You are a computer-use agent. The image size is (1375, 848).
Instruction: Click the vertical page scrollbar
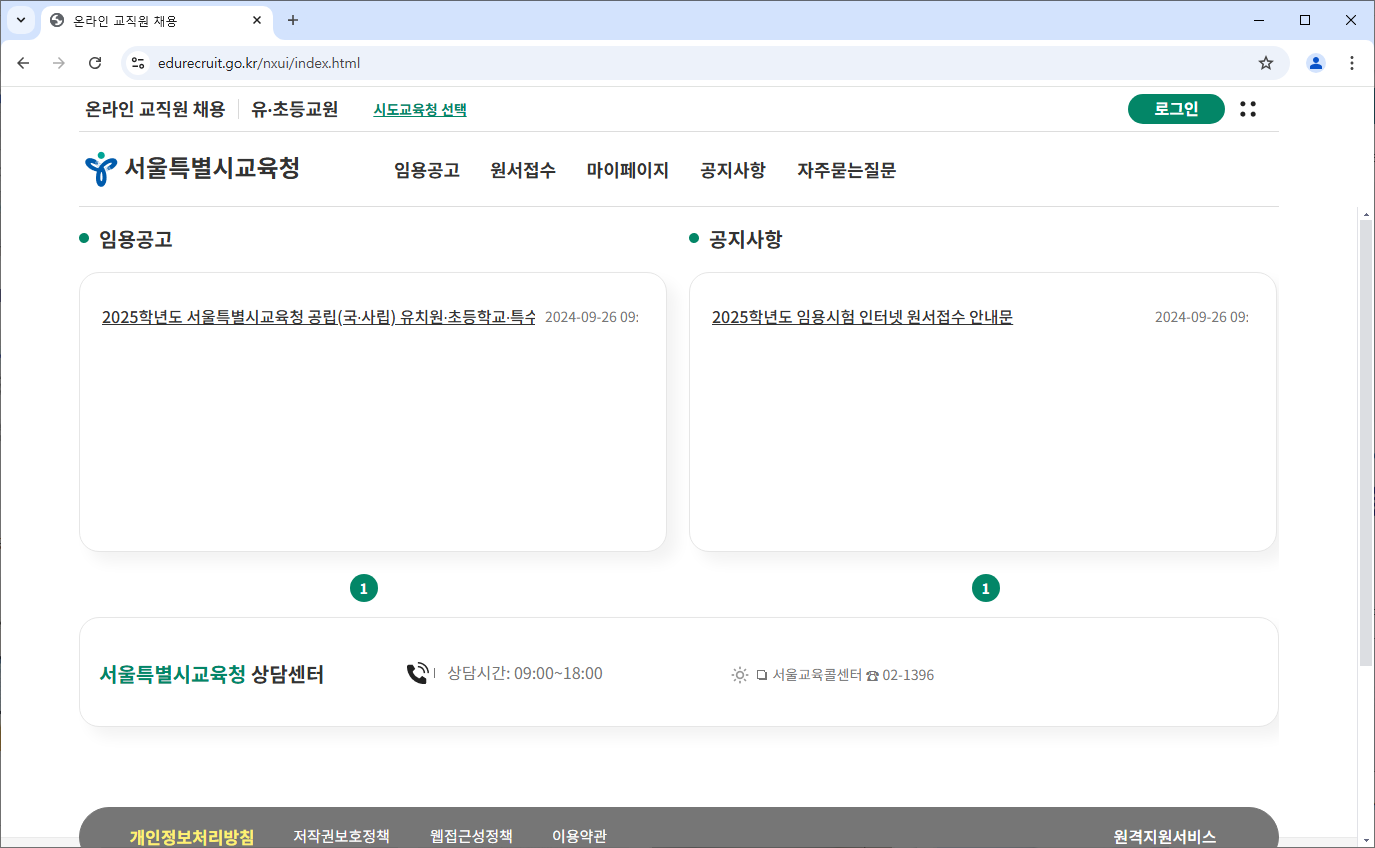pos(1366,443)
